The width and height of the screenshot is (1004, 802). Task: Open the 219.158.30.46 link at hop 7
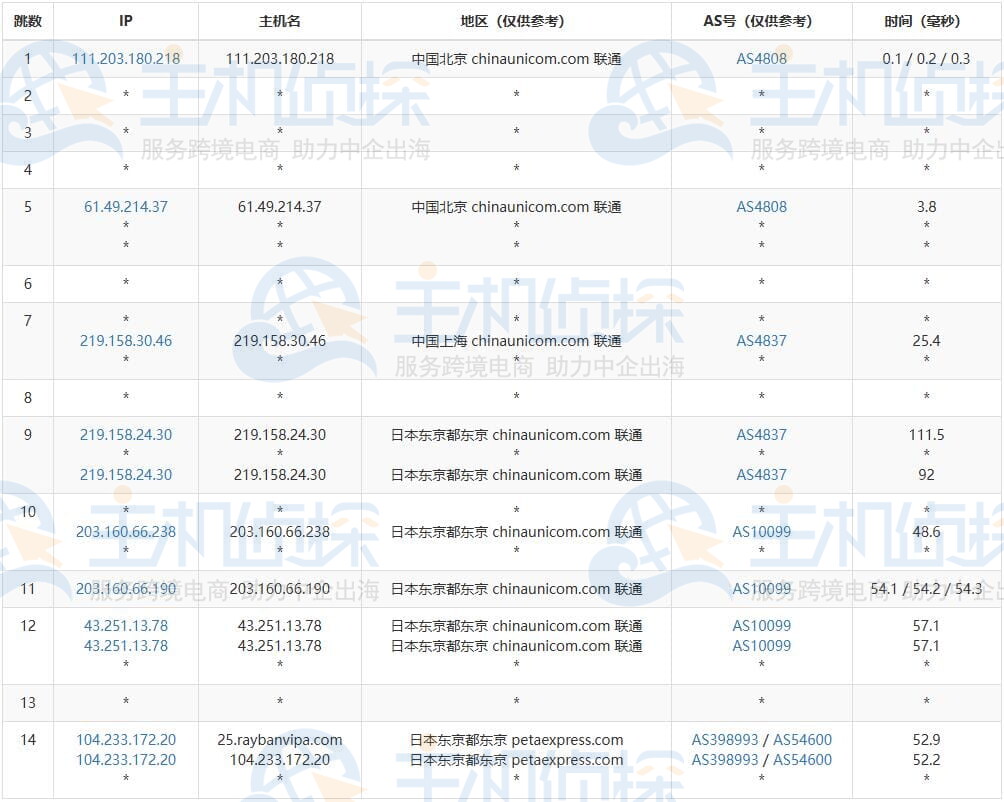pos(125,341)
